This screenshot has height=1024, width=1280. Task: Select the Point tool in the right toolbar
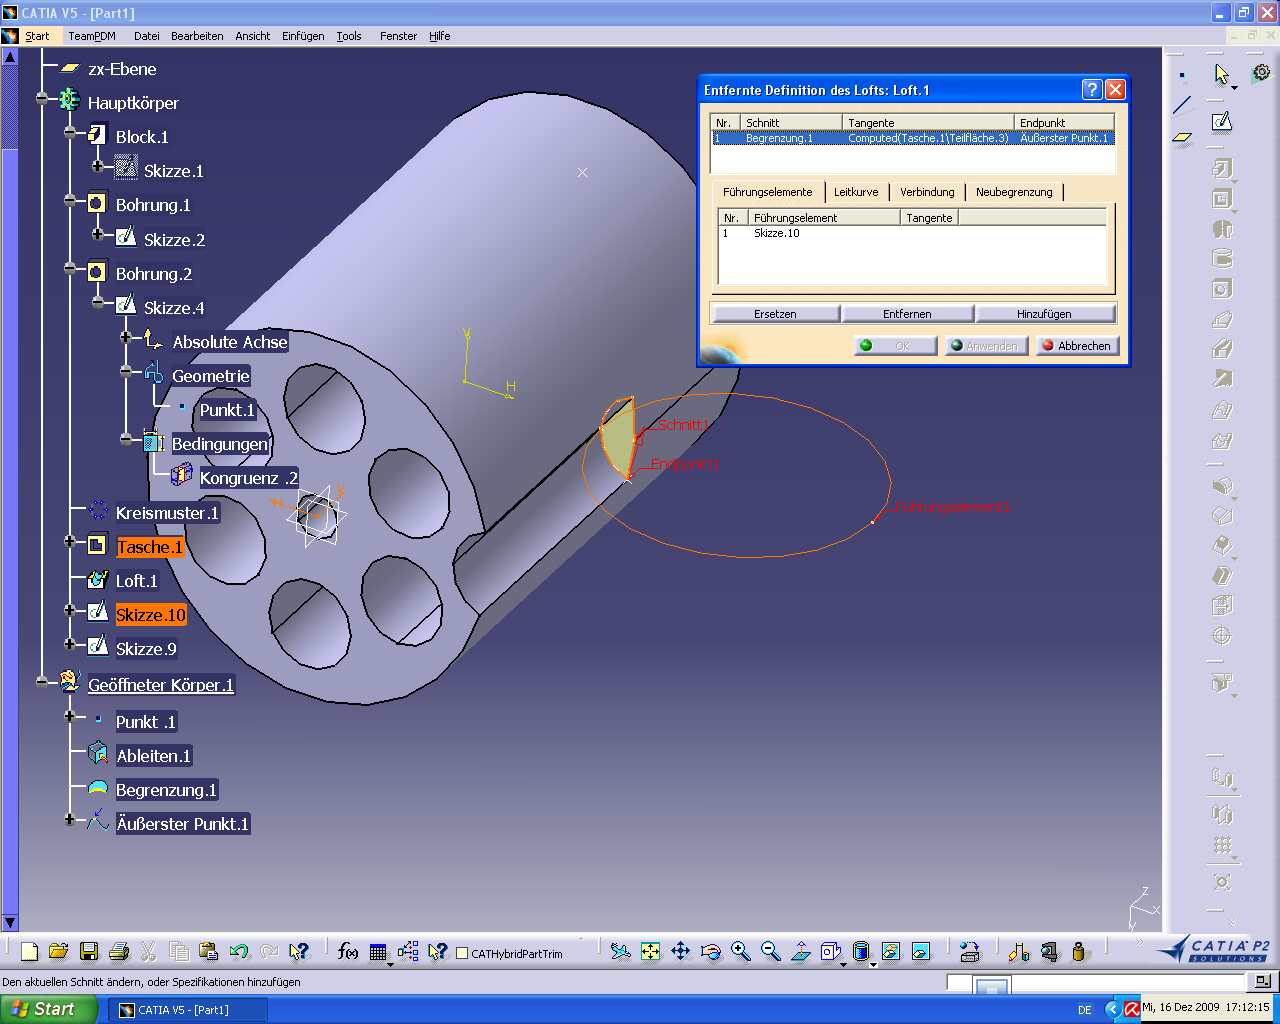point(1182,75)
